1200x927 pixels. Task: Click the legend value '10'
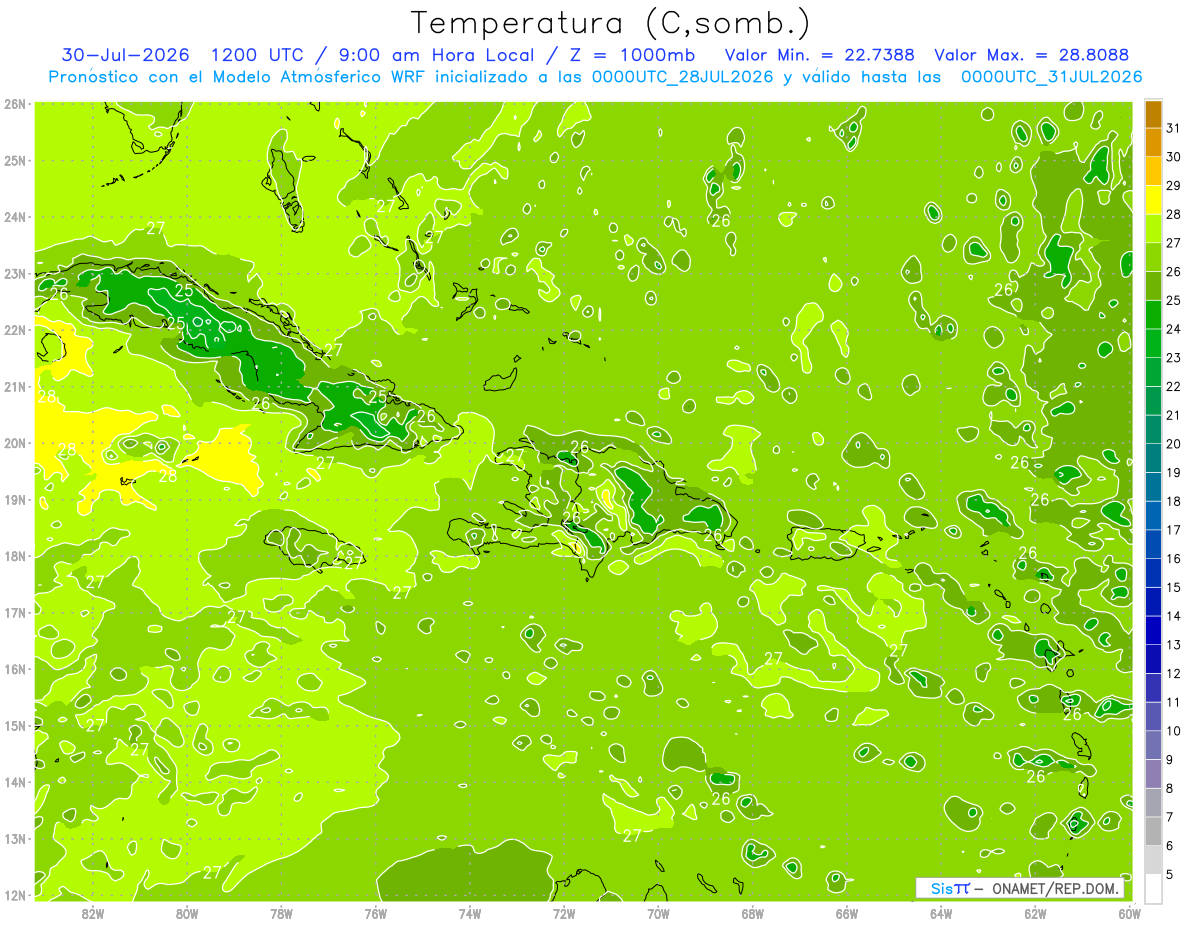click(x=1174, y=731)
